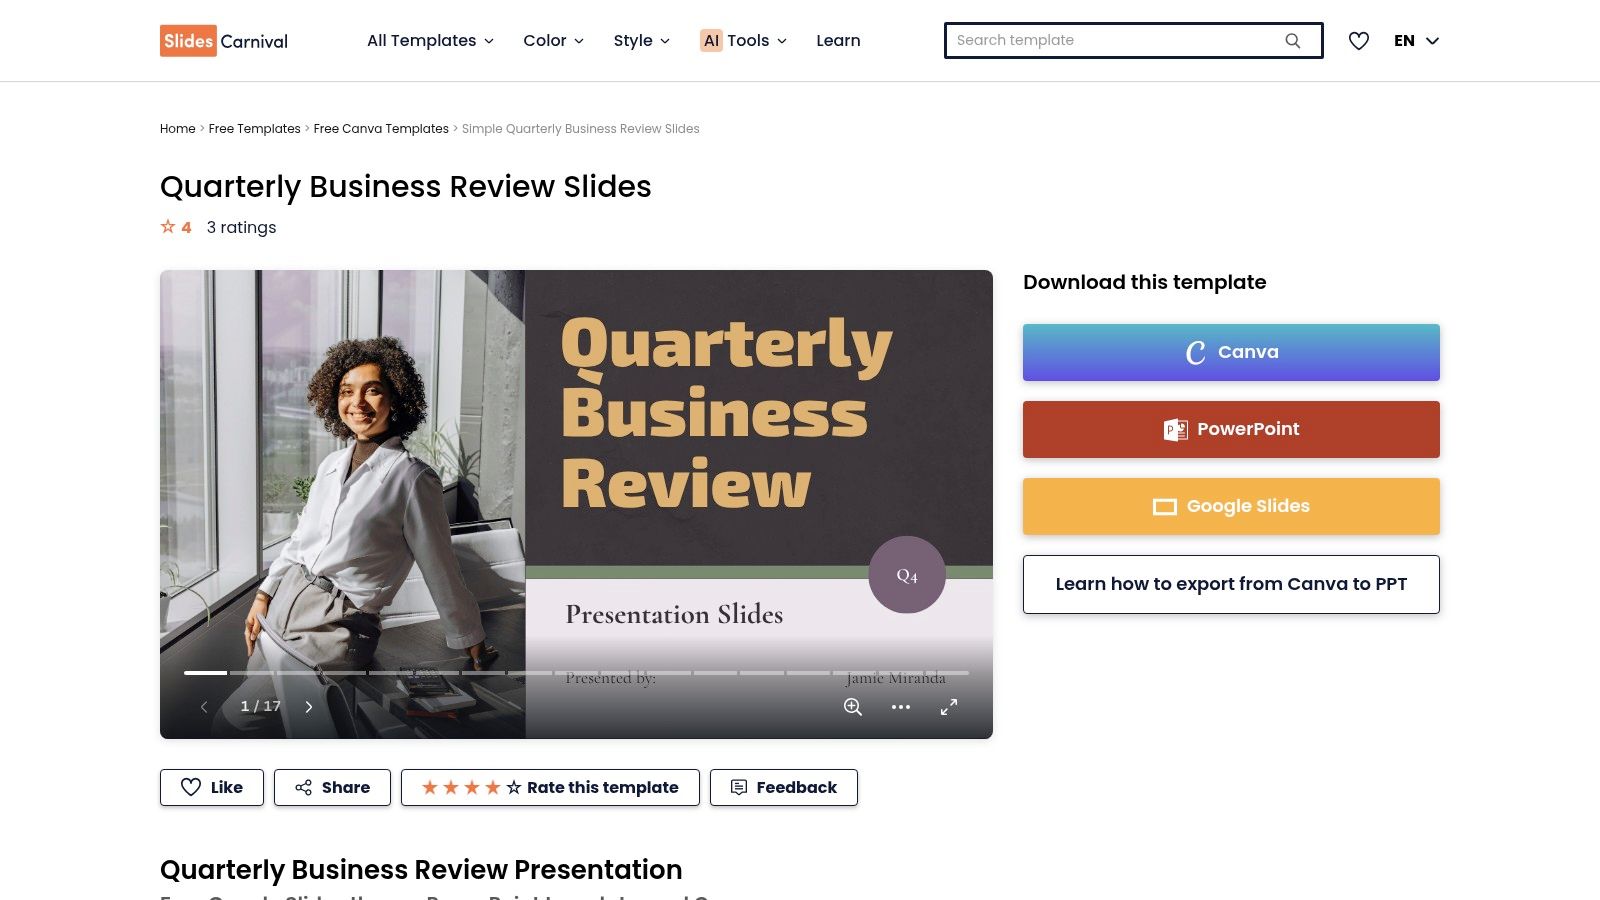Download the template for PowerPoint
1600x900 pixels.
1231,429
